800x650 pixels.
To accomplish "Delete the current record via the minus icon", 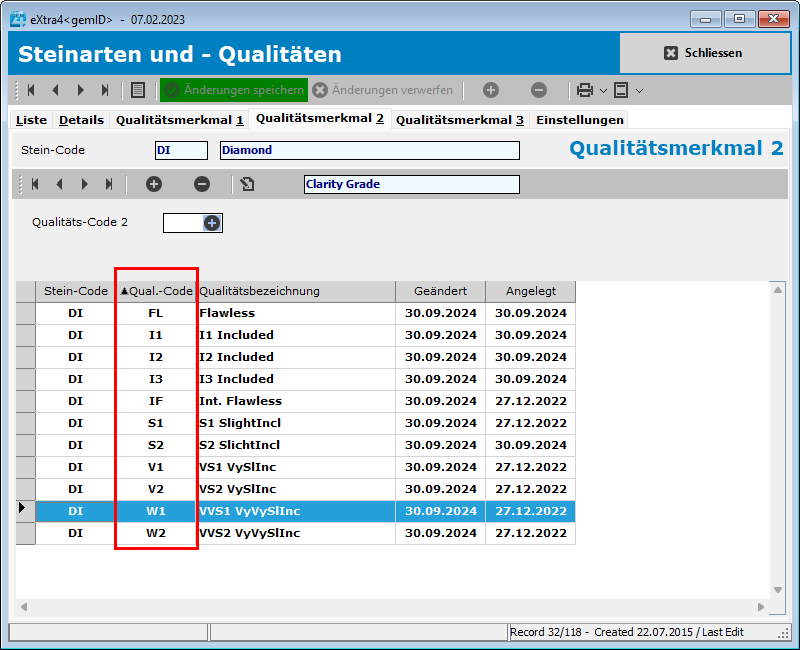I will (538, 91).
